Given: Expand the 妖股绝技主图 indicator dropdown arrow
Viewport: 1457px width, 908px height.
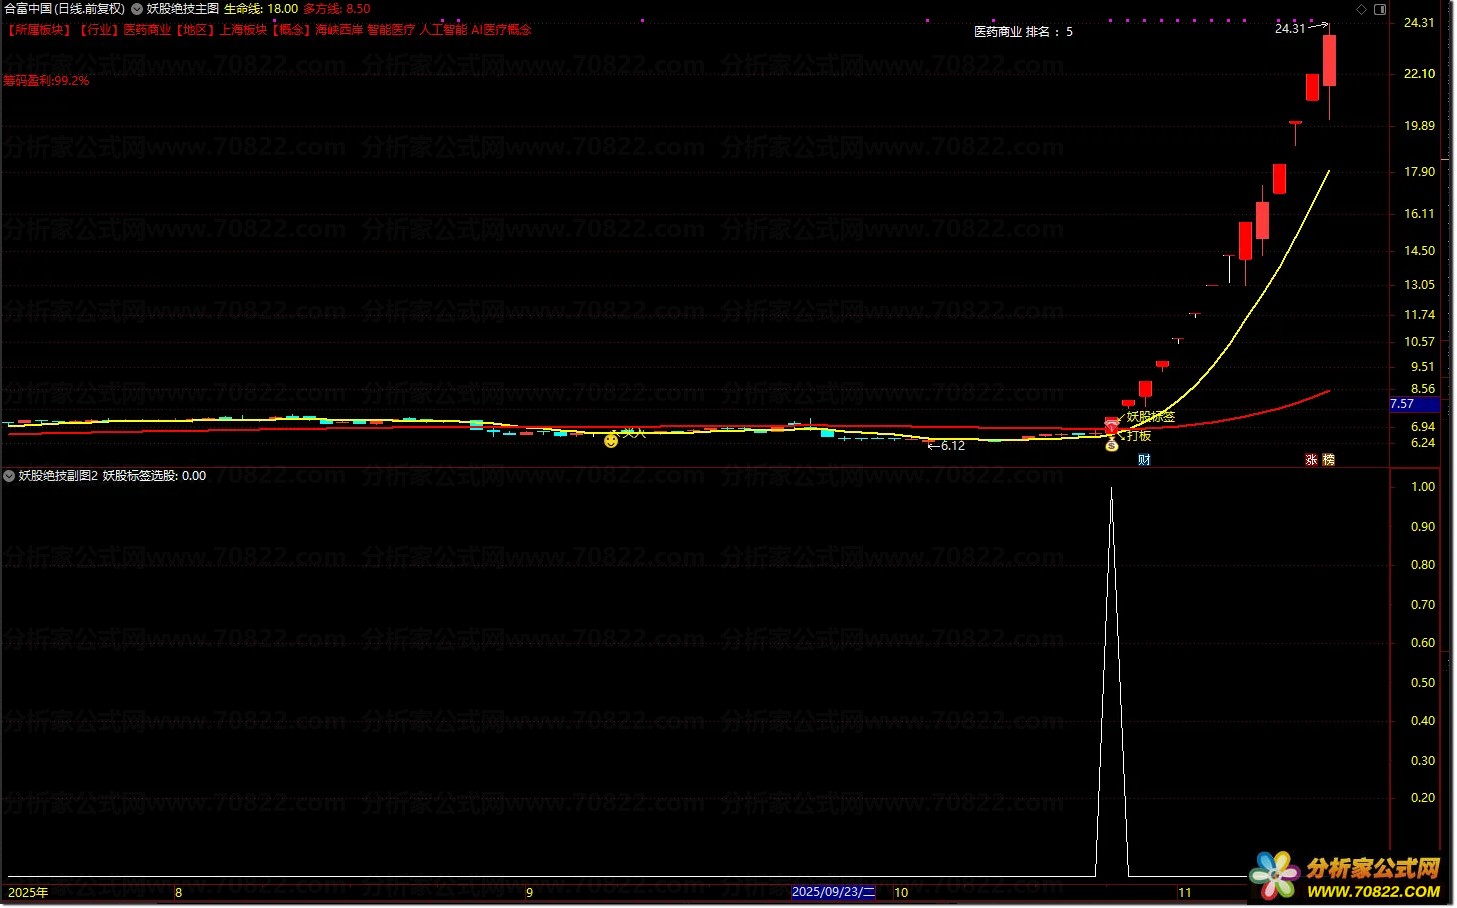Looking at the screenshot, I should coord(137,9).
